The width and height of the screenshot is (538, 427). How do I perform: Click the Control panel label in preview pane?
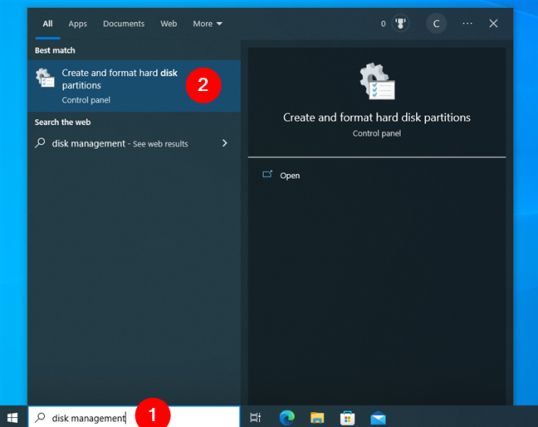tap(376, 134)
